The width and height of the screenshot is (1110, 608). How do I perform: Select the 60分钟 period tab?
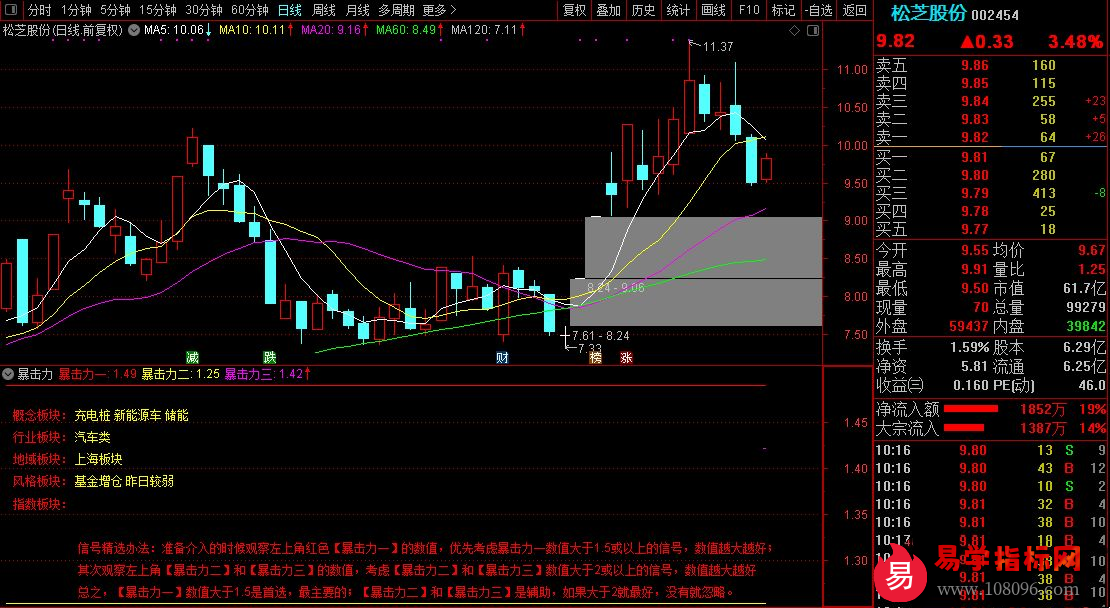point(250,10)
